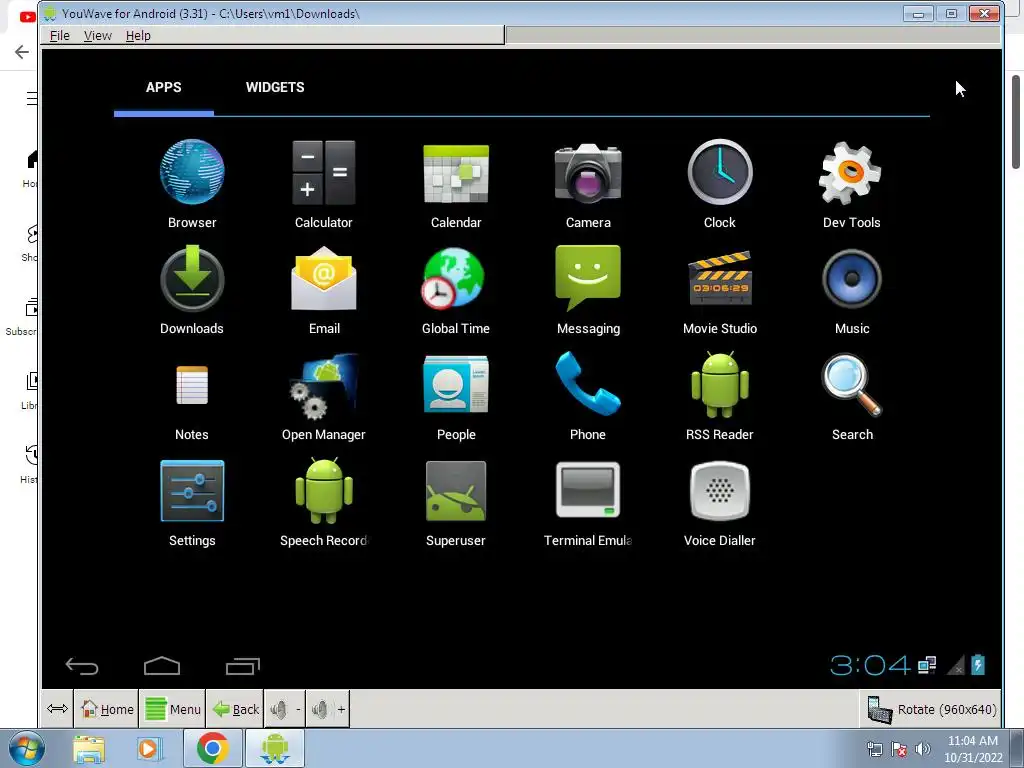Tap the Android recent apps icon
The width and height of the screenshot is (1024, 768).
[x=243, y=666]
